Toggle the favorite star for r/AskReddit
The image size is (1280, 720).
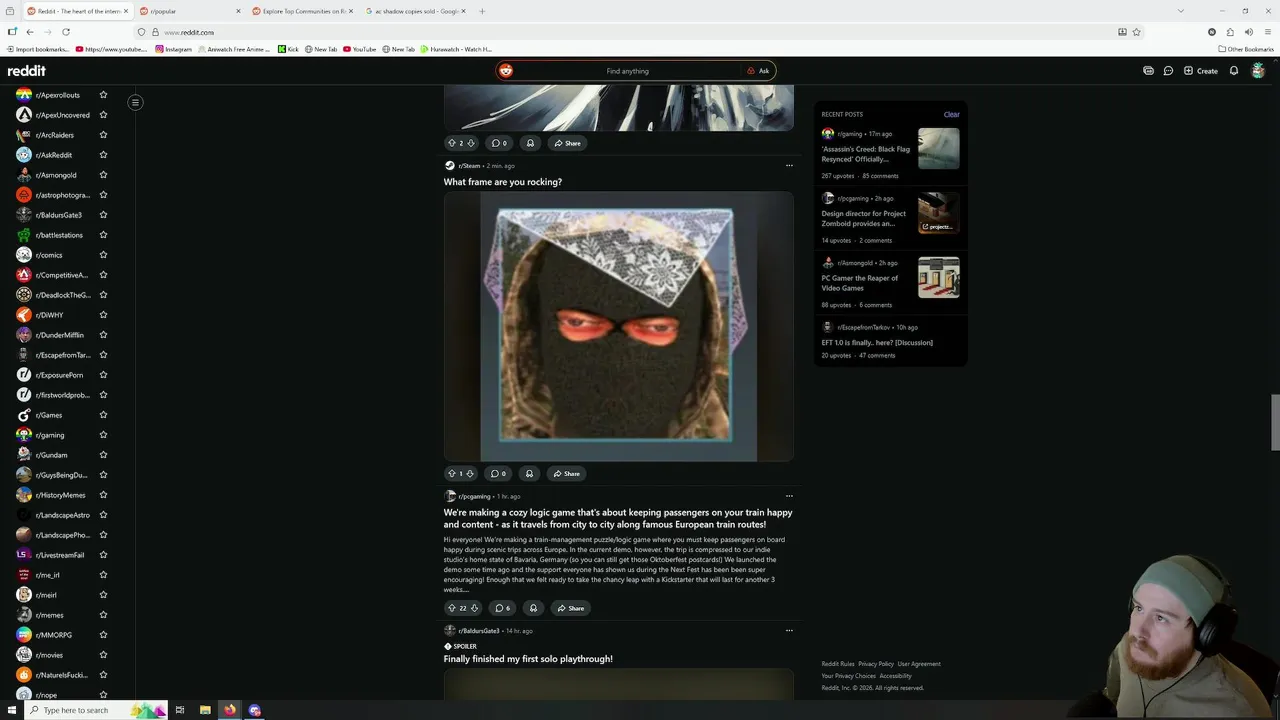(103, 155)
